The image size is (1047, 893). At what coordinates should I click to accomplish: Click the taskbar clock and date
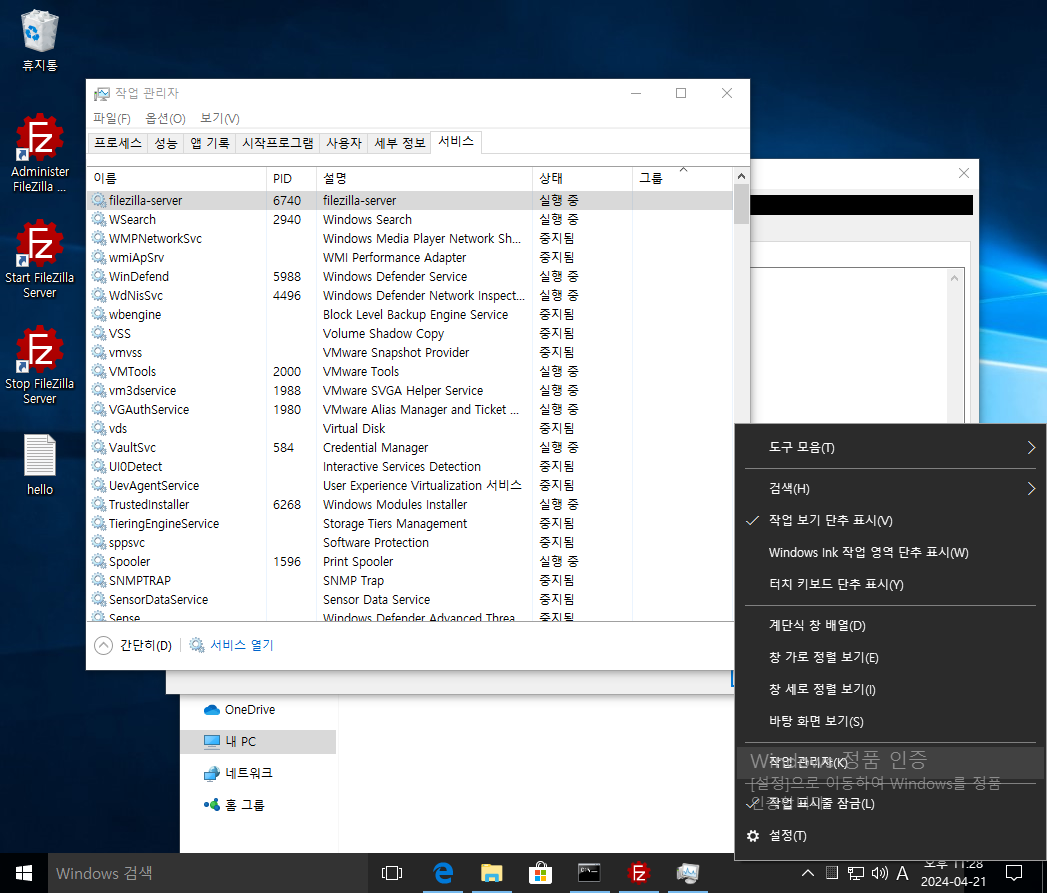(x=954, y=873)
